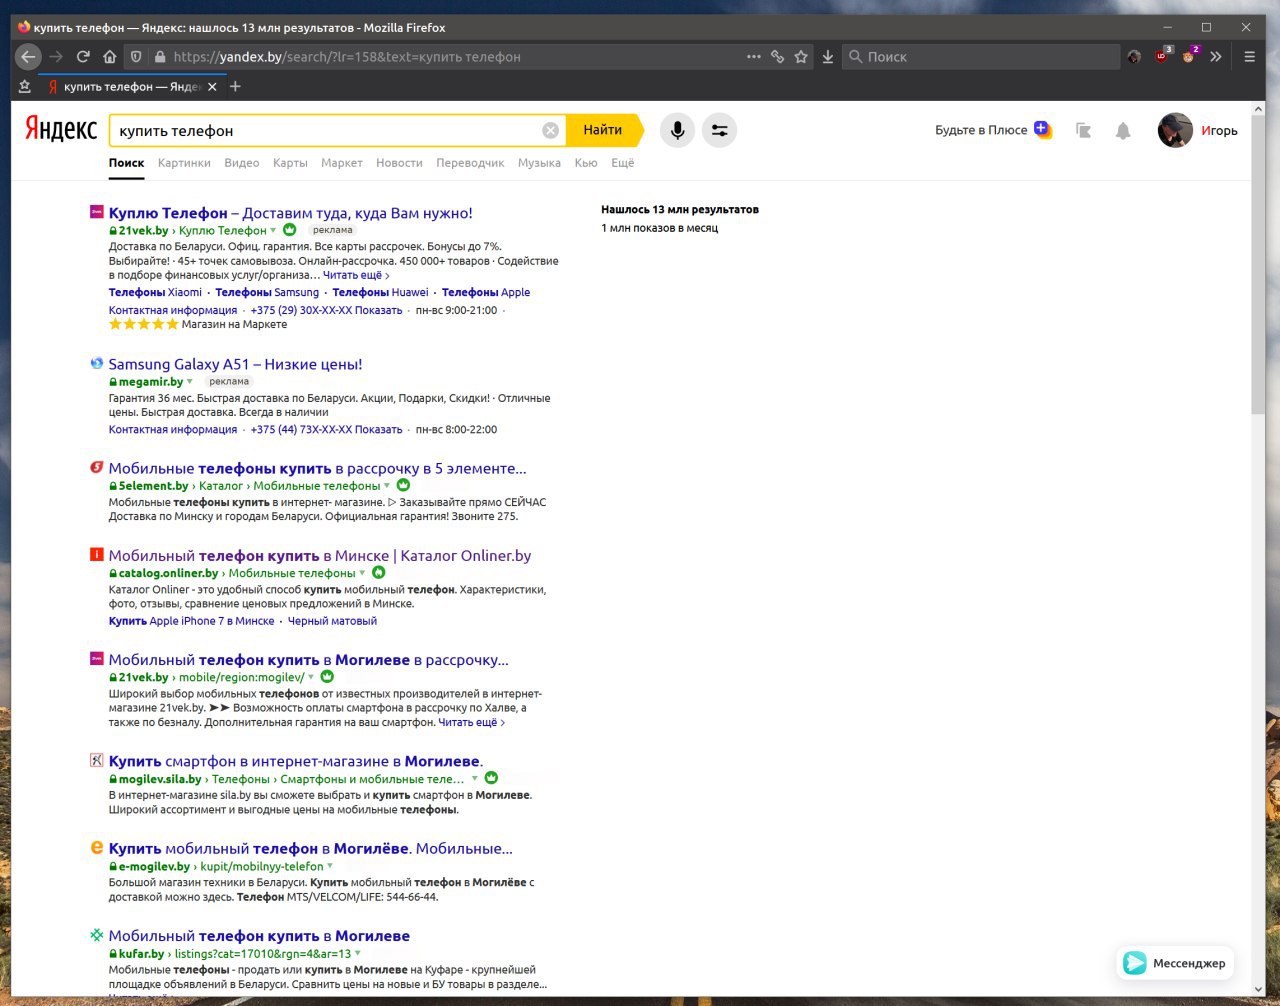Open Телефоны Xiaomi sitelink
The width and height of the screenshot is (1280, 1006).
(x=155, y=293)
